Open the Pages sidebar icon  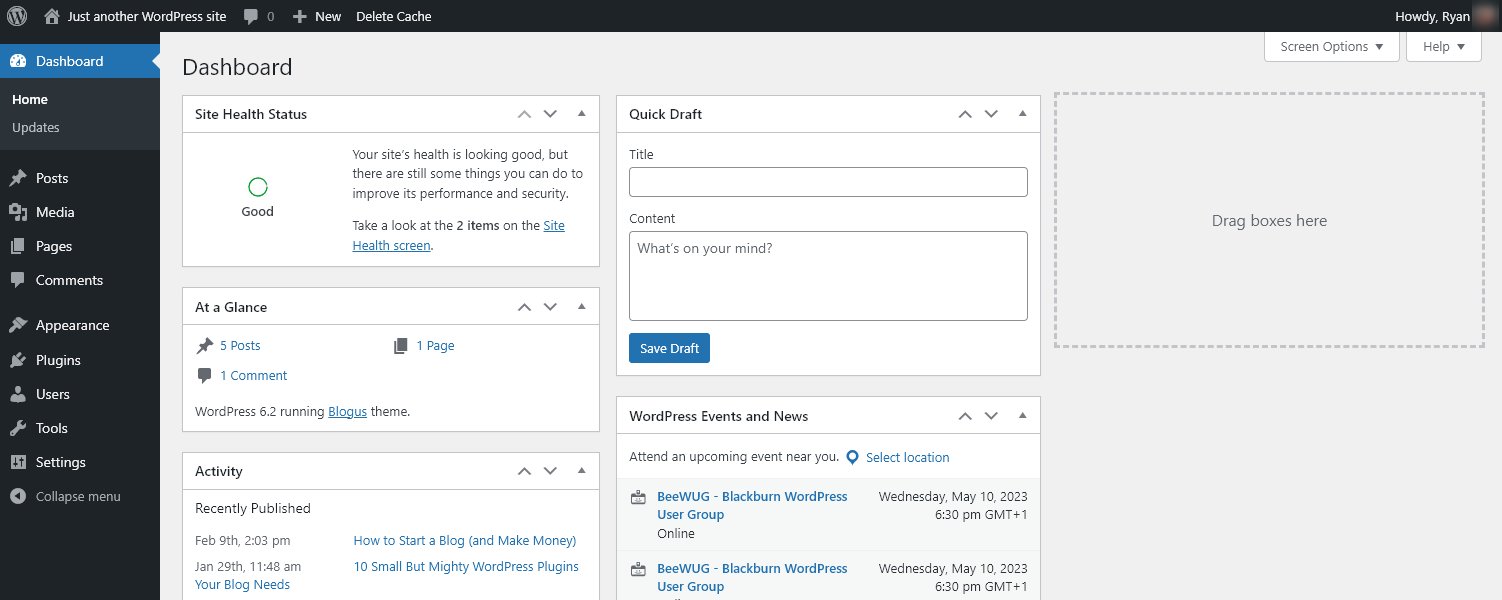point(19,246)
